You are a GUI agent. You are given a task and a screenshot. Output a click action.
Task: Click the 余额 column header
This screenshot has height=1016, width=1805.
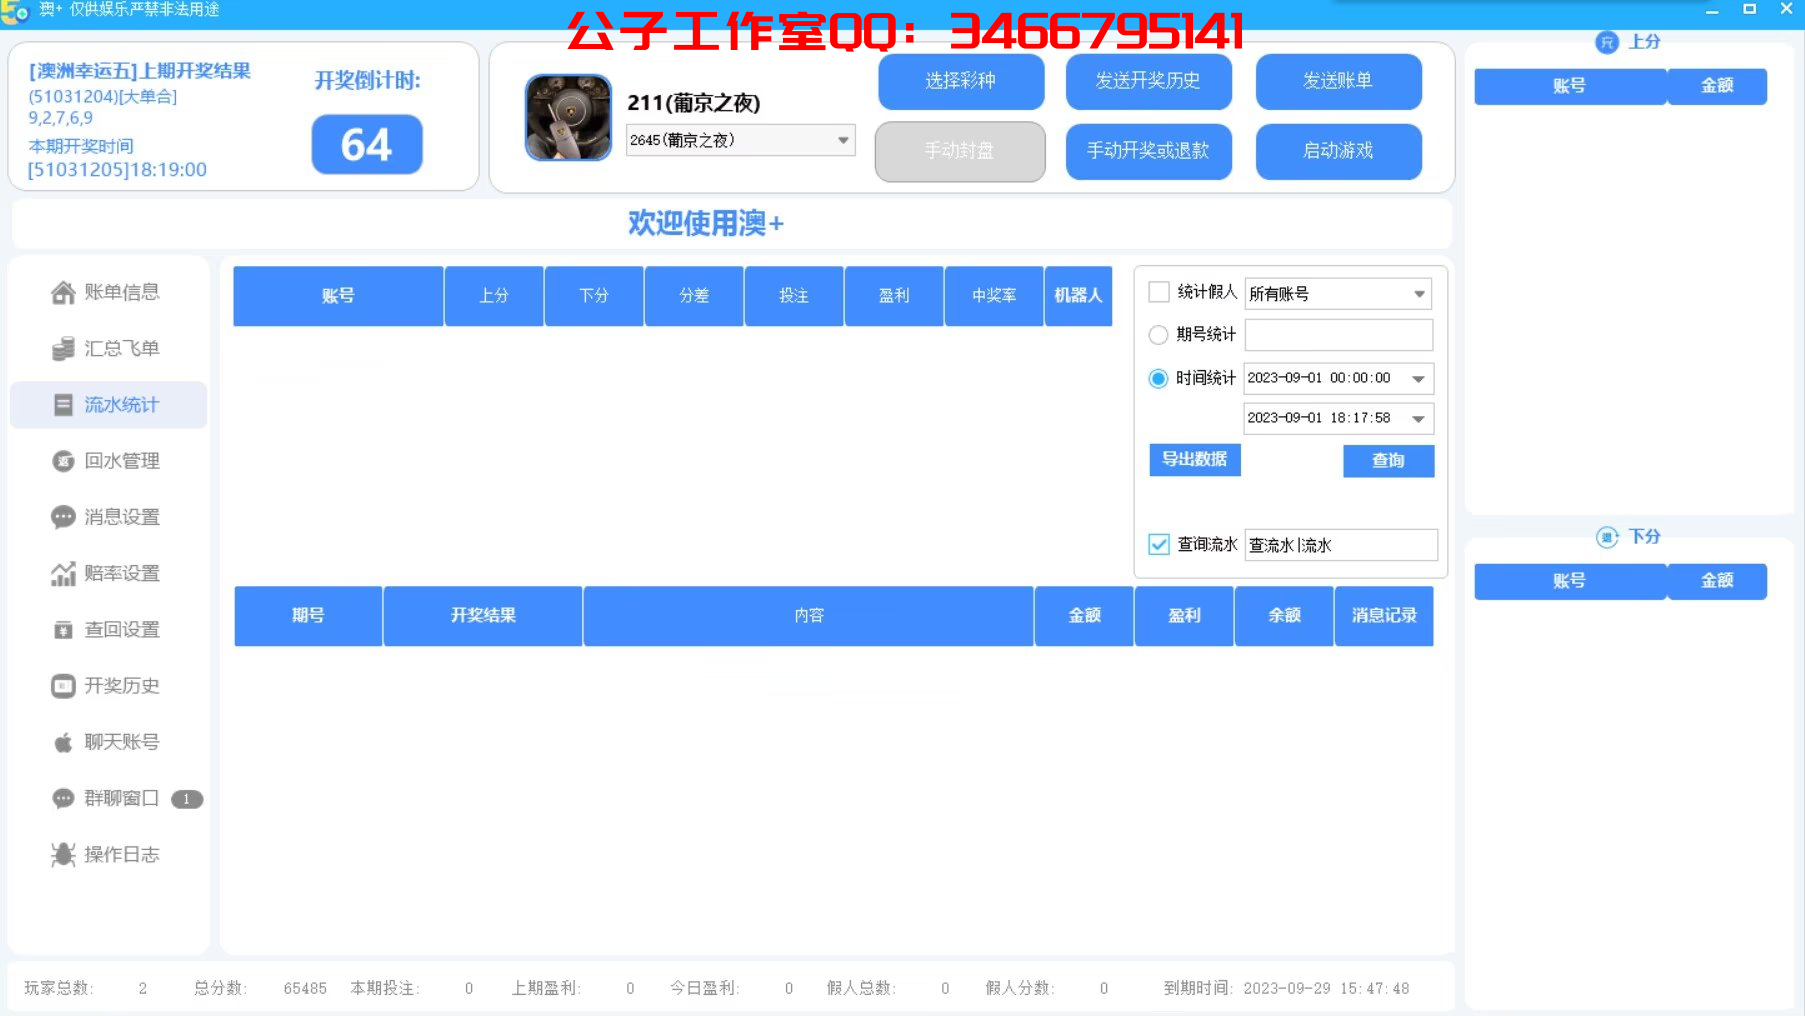pyautogui.click(x=1284, y=616)
